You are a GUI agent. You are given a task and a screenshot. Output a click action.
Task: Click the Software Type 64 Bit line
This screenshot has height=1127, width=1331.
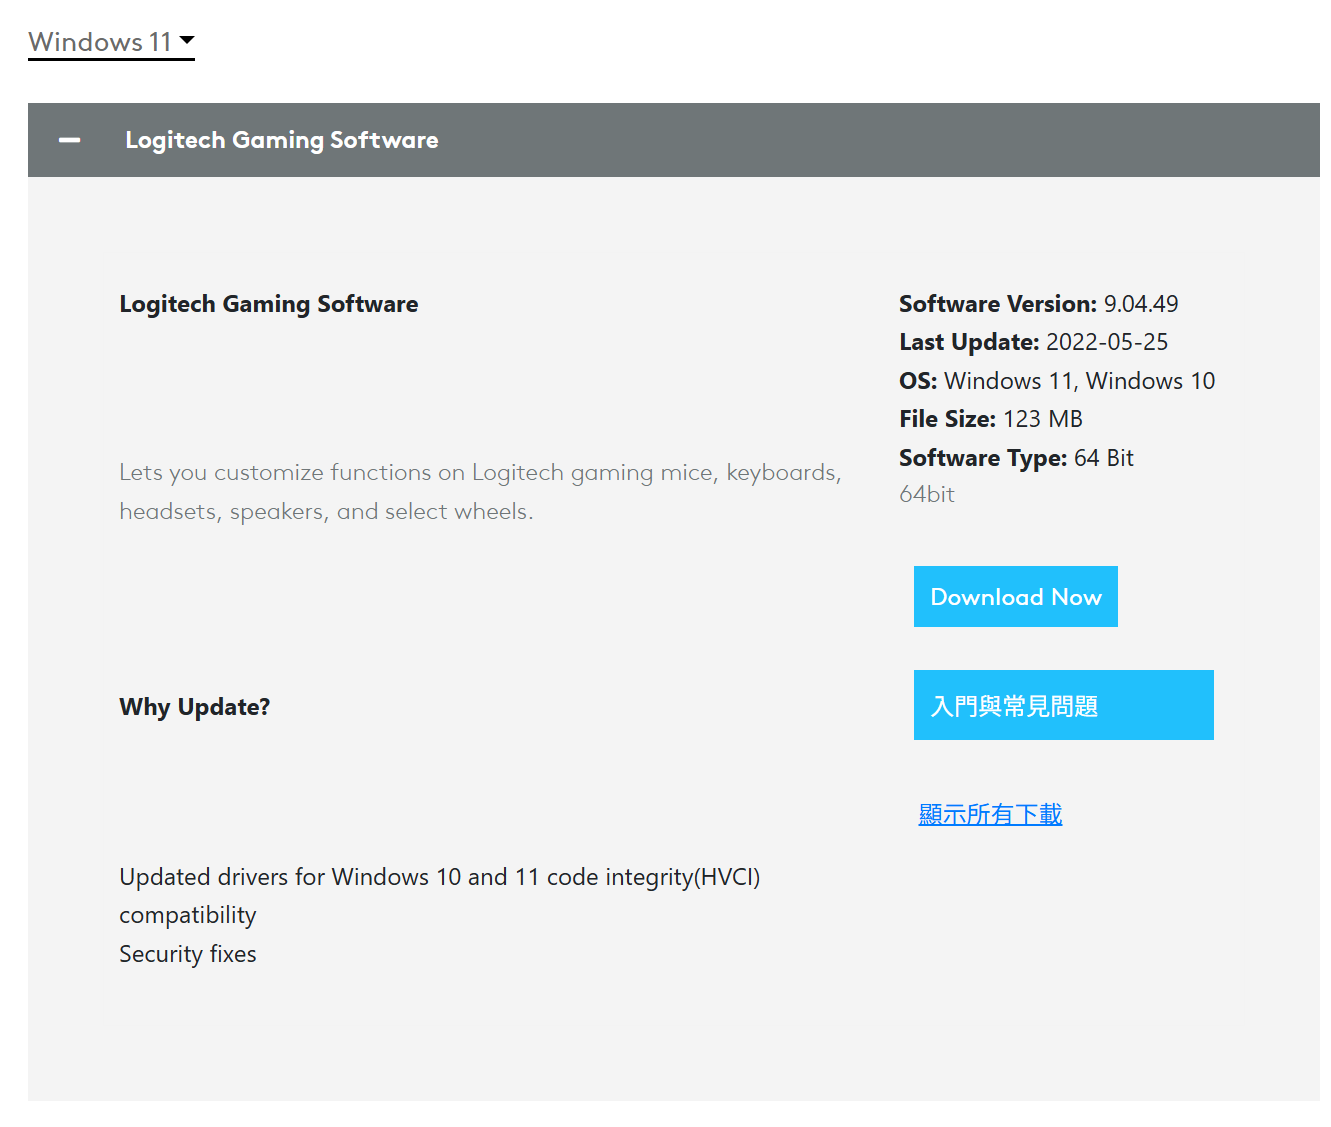1015,458
